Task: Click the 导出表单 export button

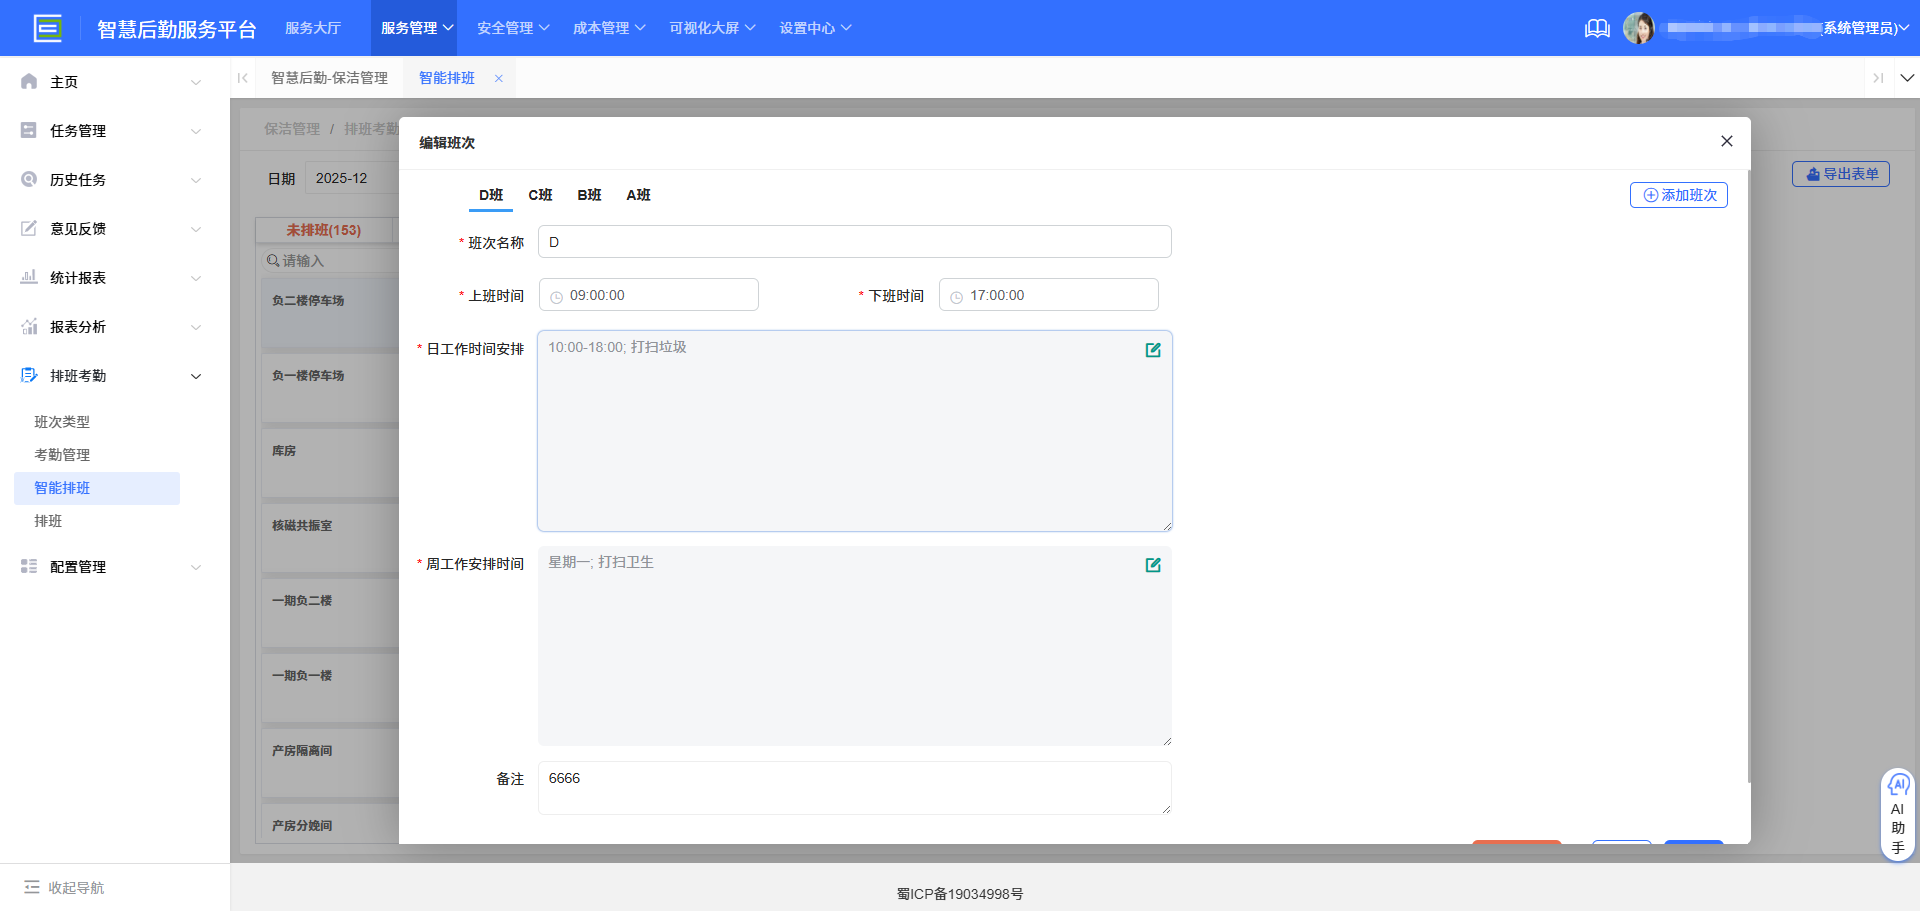Action: click(1840, 174)
